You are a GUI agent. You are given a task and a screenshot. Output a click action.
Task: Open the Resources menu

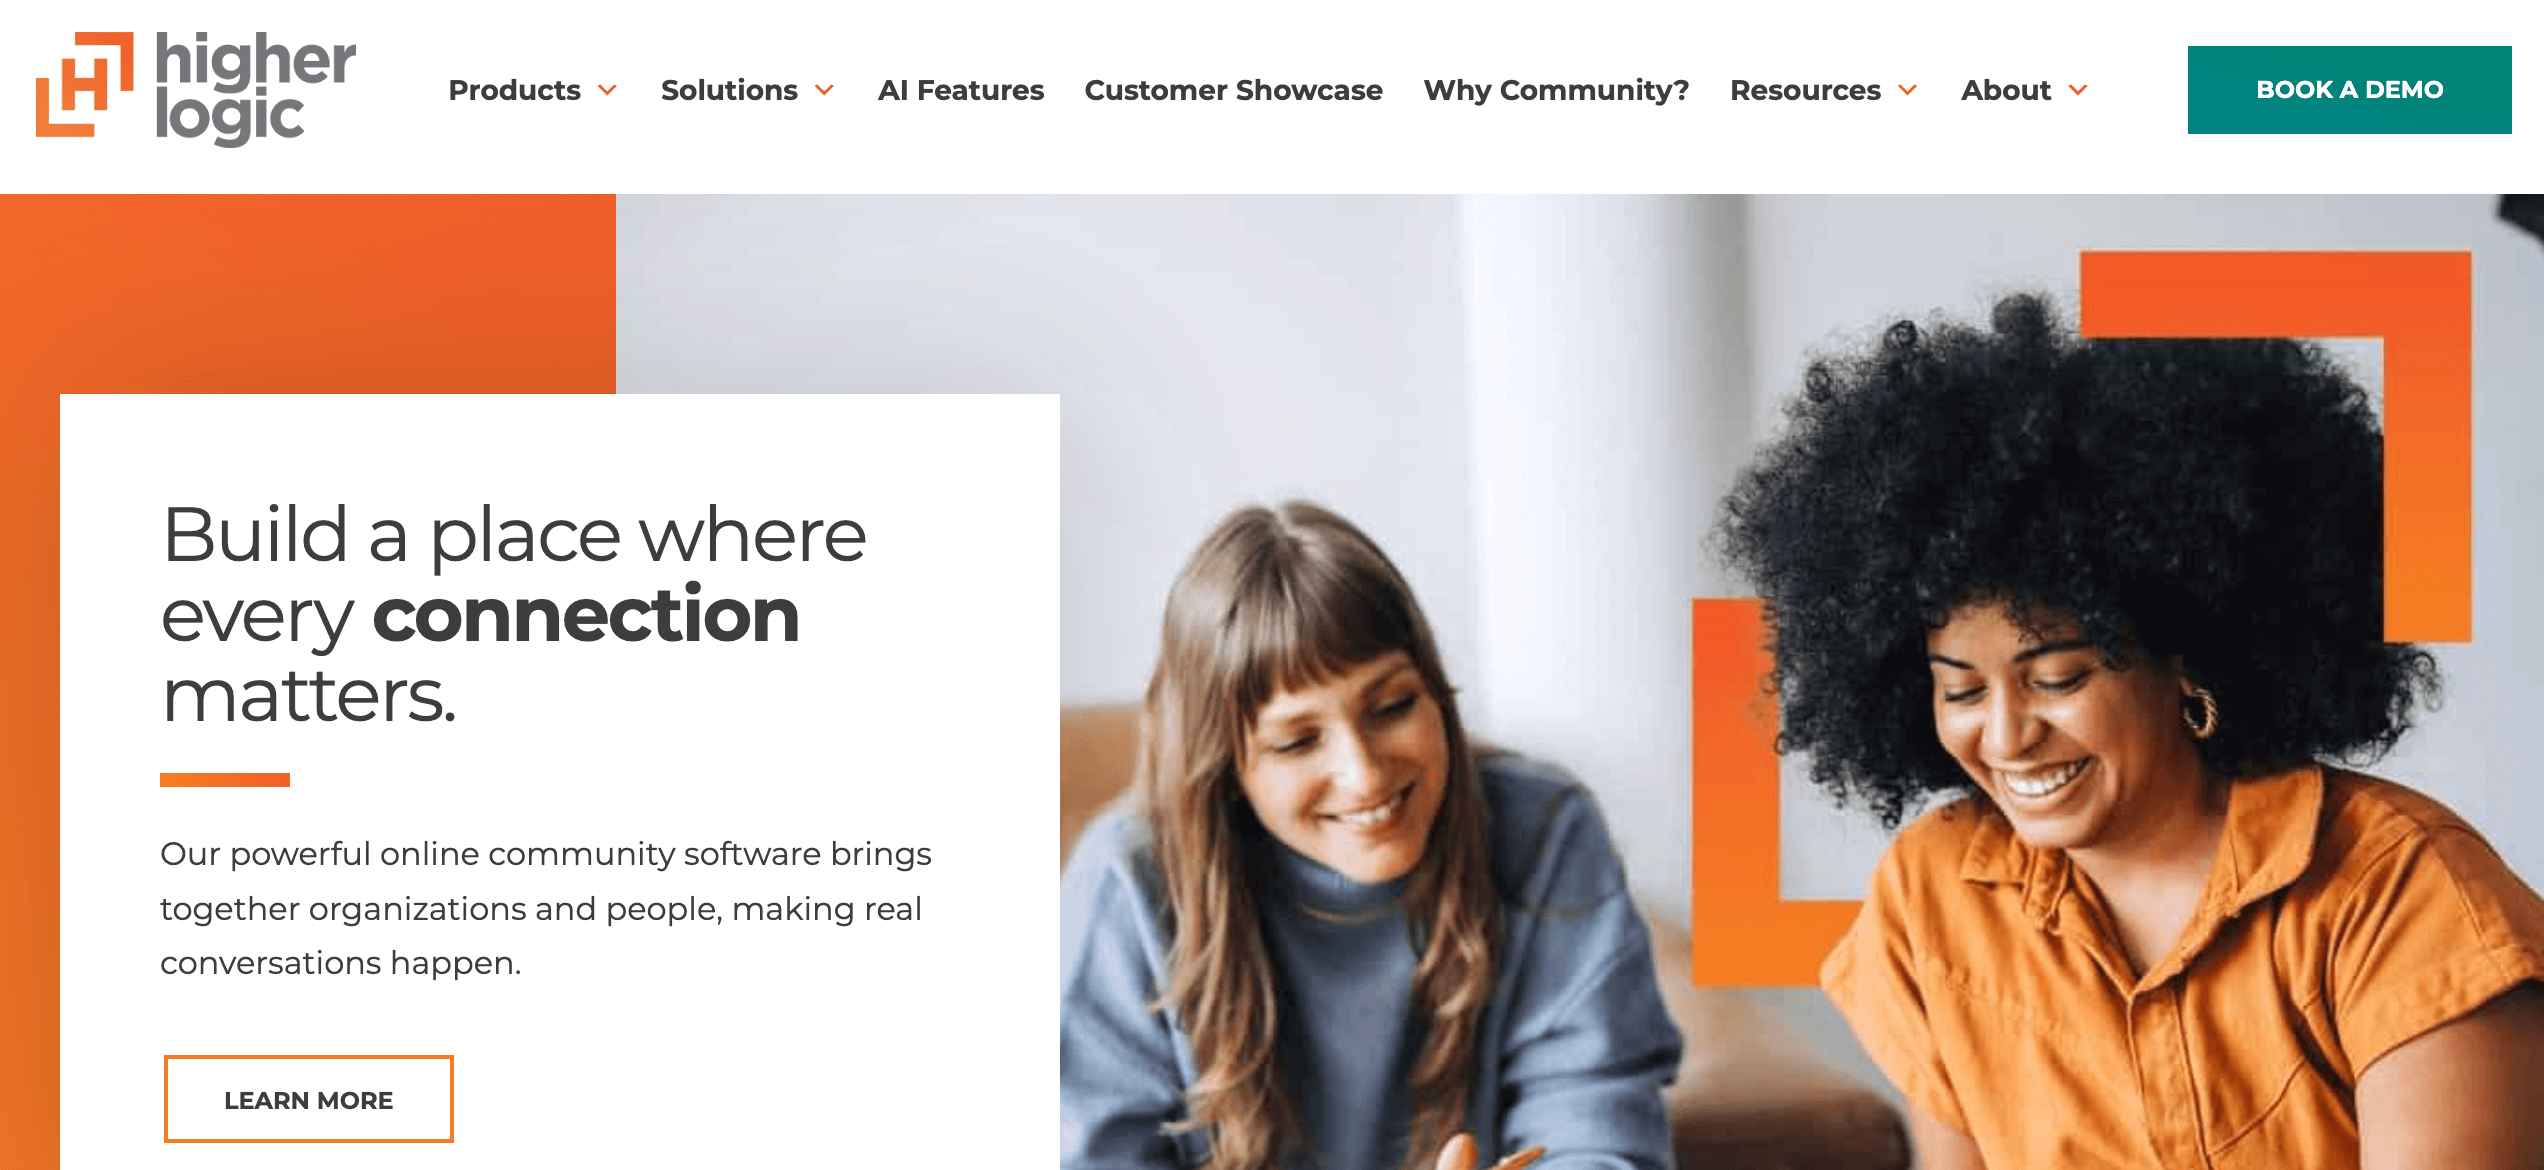coord(1805,90)
